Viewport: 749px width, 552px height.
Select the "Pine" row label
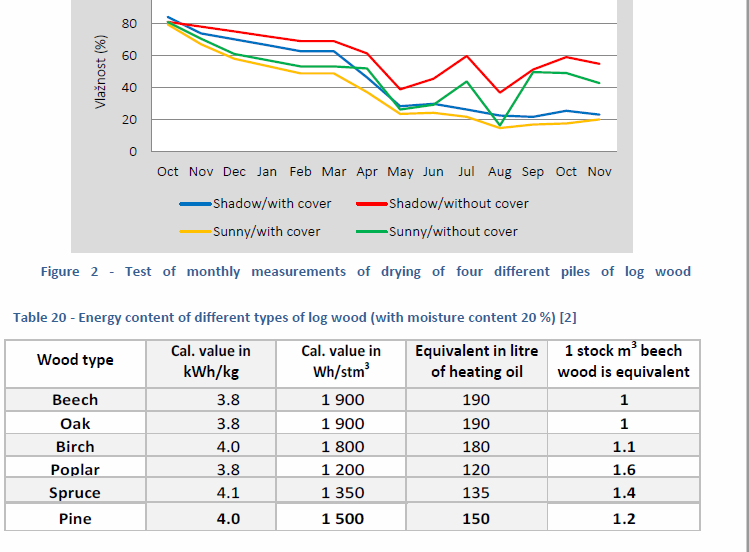point(75,518)
